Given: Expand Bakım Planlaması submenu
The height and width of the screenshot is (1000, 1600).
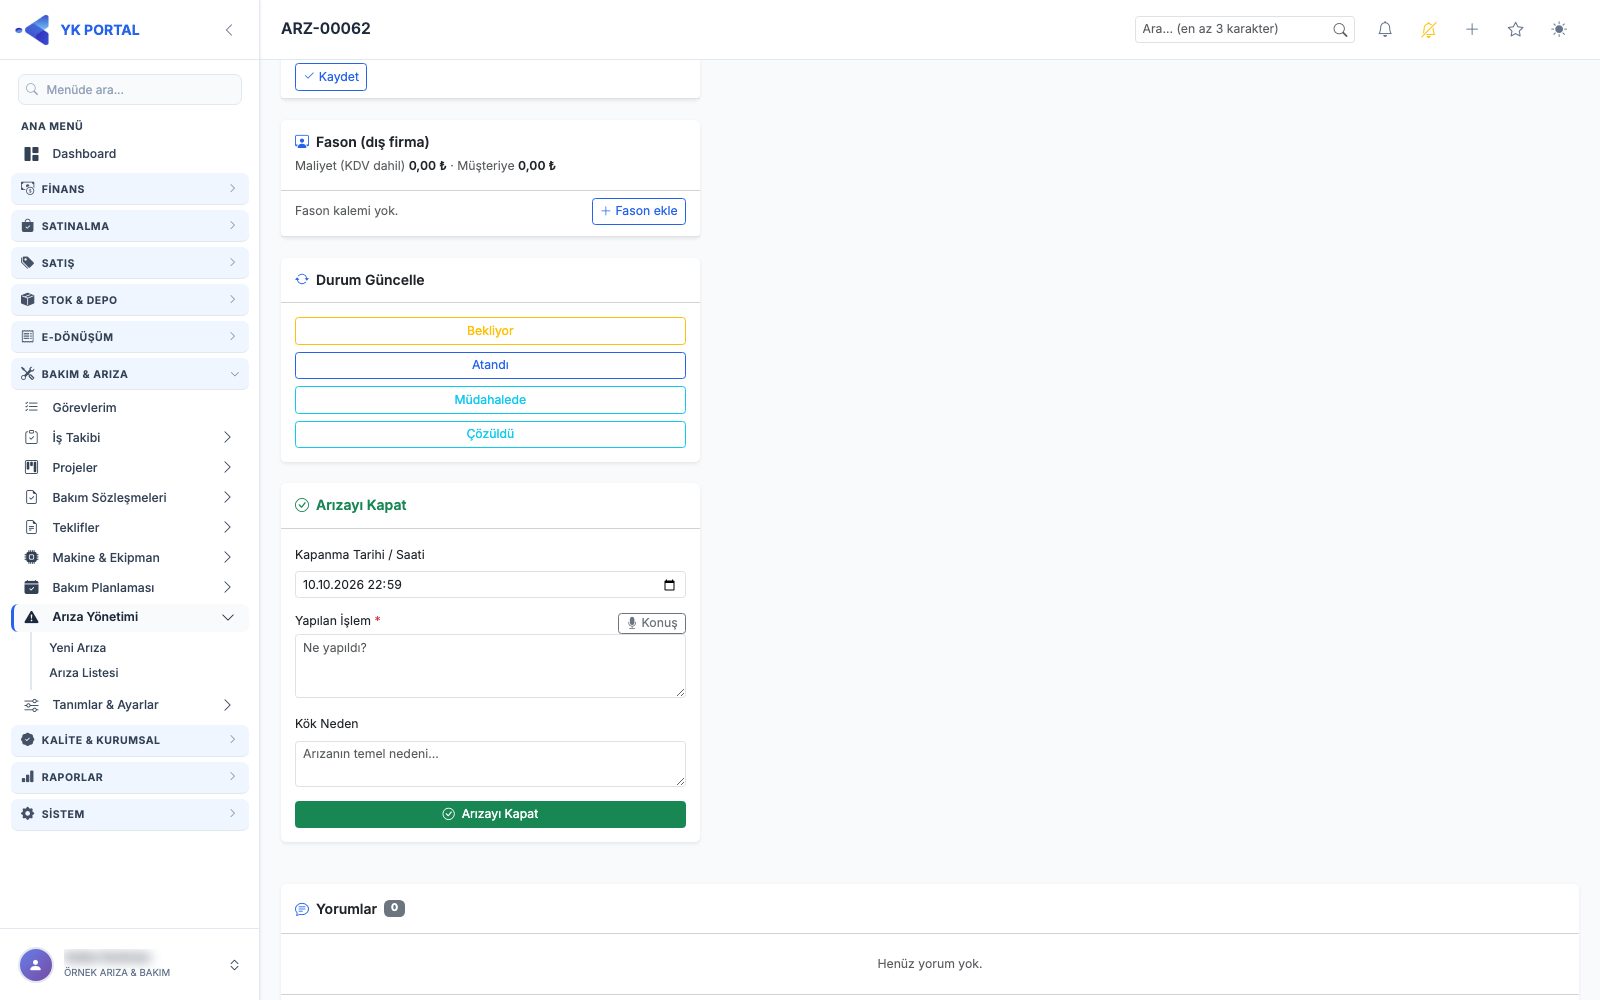Looking at the screenshot, I should coord(130,588).
